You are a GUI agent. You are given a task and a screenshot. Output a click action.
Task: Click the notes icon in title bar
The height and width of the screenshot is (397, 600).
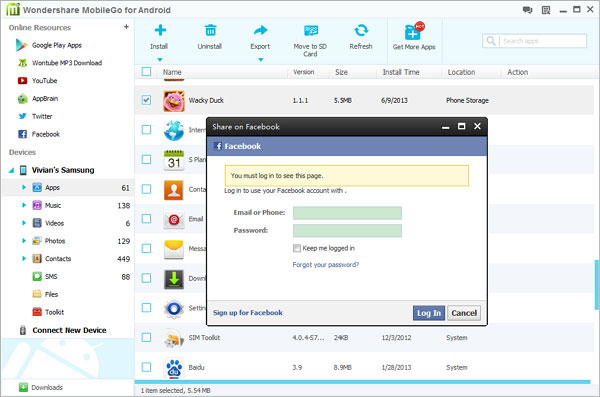[x=546, y=10]
